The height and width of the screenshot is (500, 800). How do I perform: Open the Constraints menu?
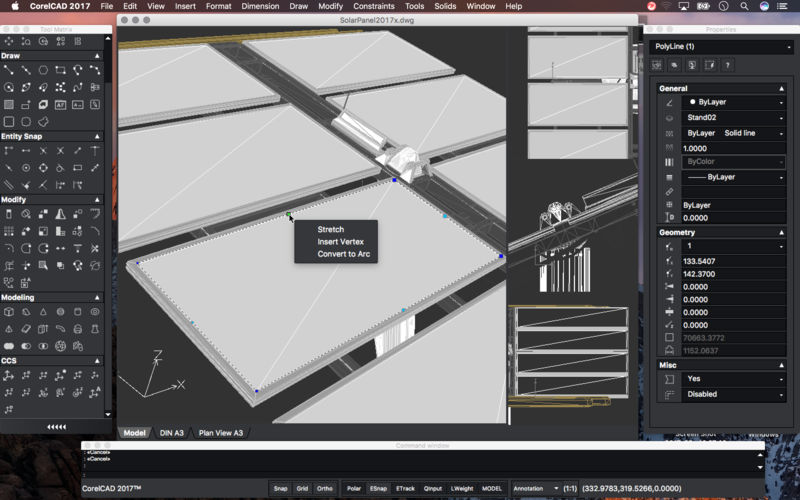(x=374, y=6)
